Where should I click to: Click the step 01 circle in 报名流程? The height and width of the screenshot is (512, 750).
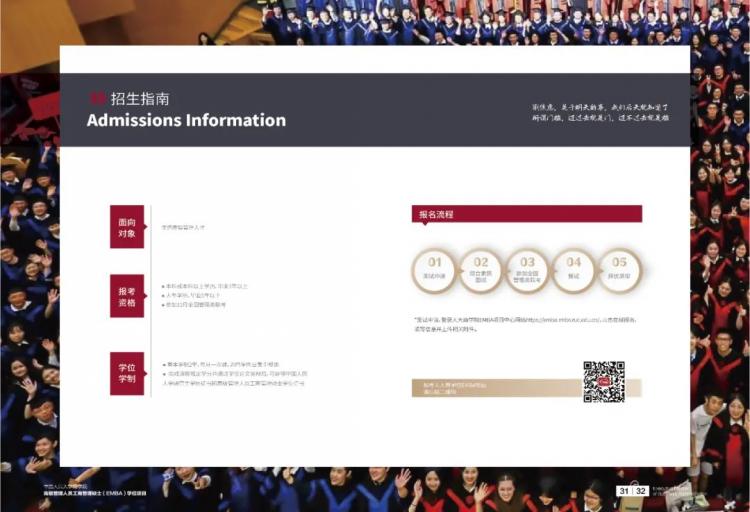click(x=434, y=270)
